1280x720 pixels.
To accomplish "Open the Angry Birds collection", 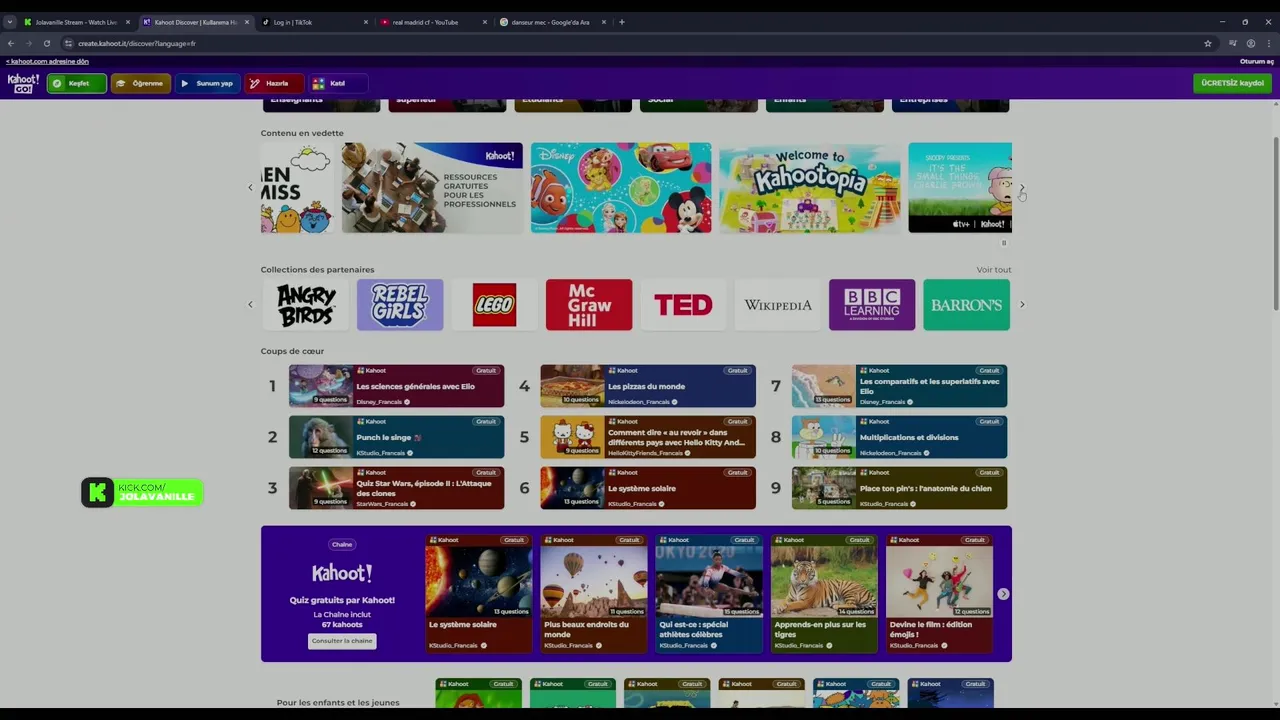I will pyautogui.click(x=306, y=305).
